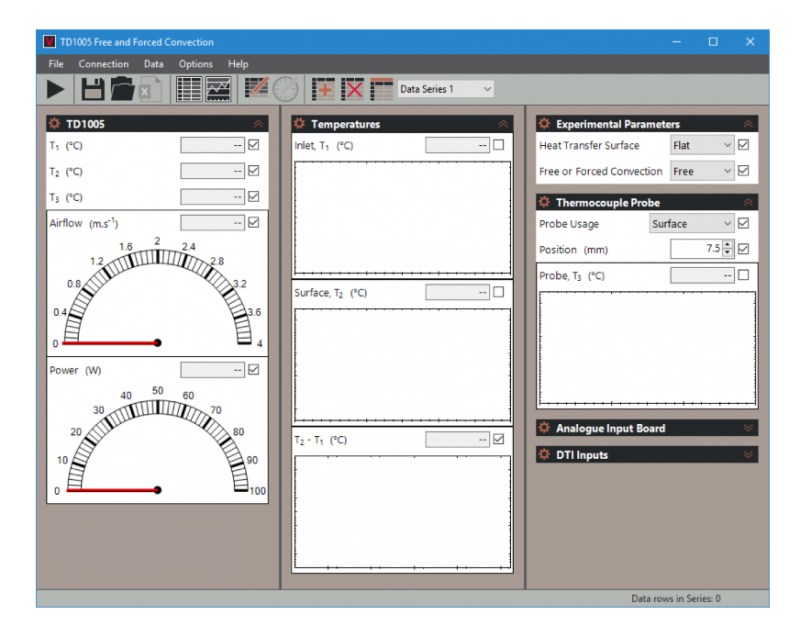Toggle the T₂ - T₁ checkbox

pos(498,439)
